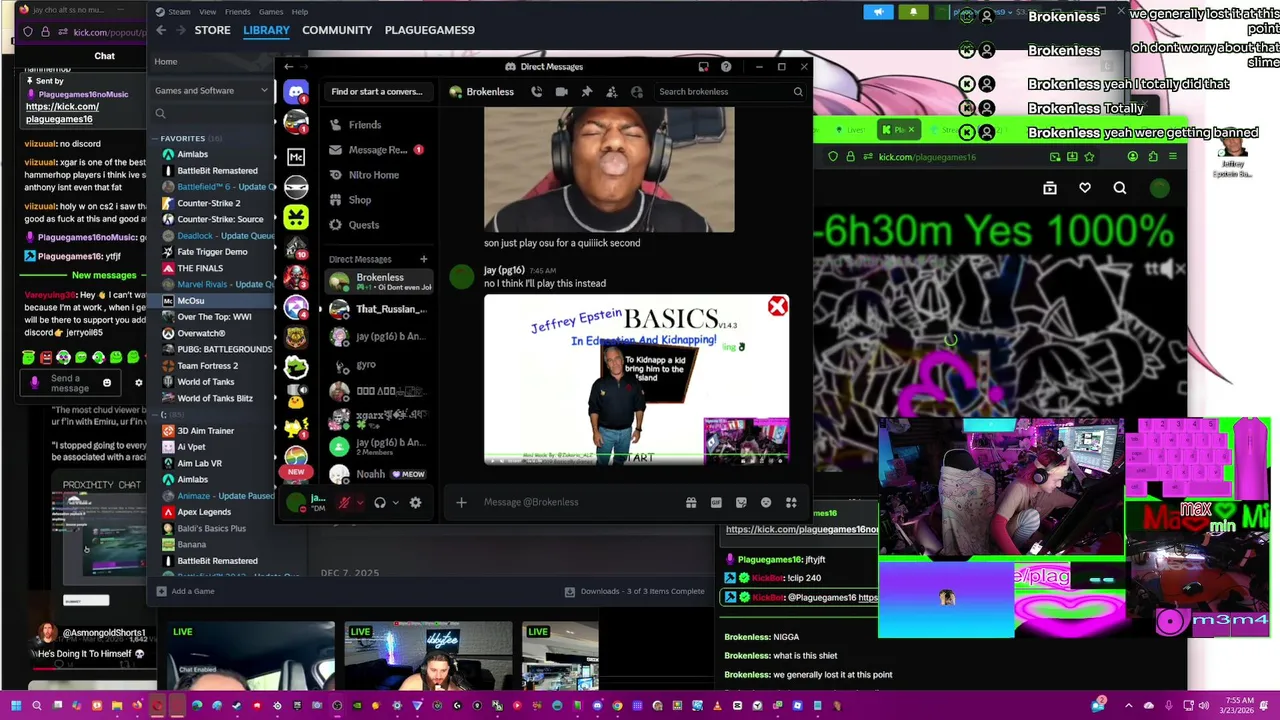Open Discord home direct messages icon
Viewport: 1280px width, 720px height.
click(296, 92)
